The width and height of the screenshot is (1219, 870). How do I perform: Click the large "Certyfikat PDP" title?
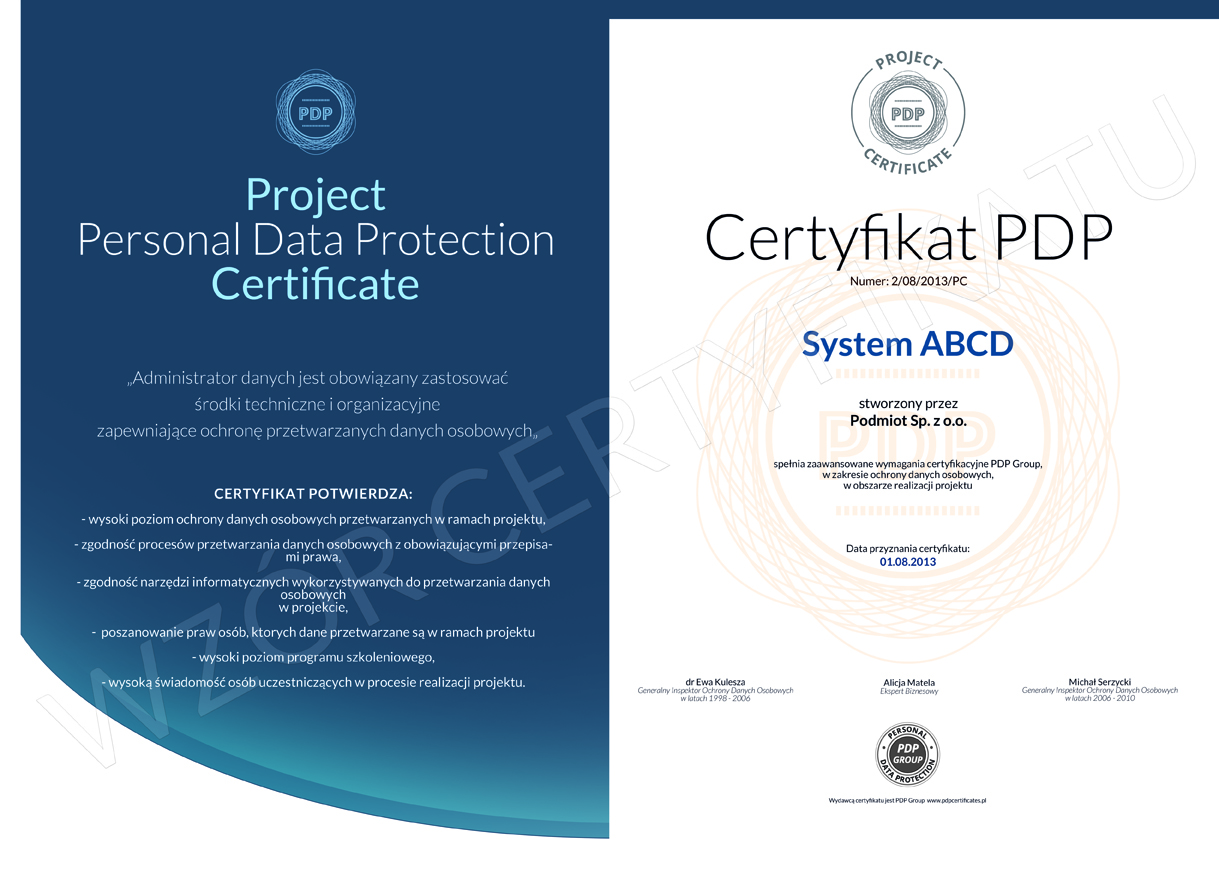pos(909,237)
